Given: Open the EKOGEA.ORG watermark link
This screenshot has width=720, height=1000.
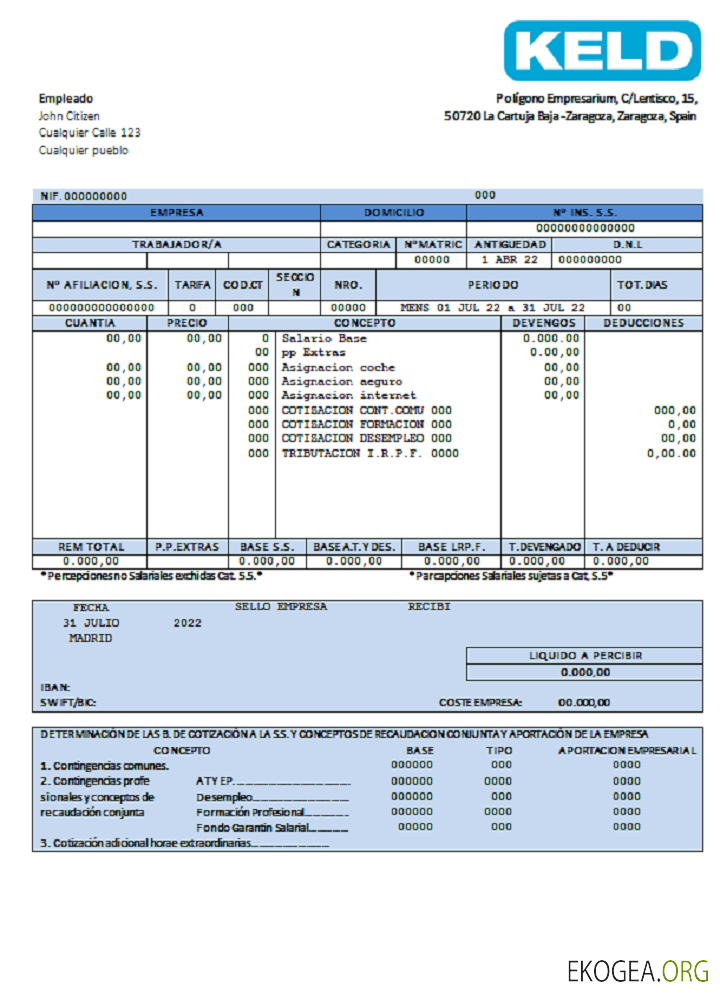Looking at the screenshot, I should (x=638, y=970).
